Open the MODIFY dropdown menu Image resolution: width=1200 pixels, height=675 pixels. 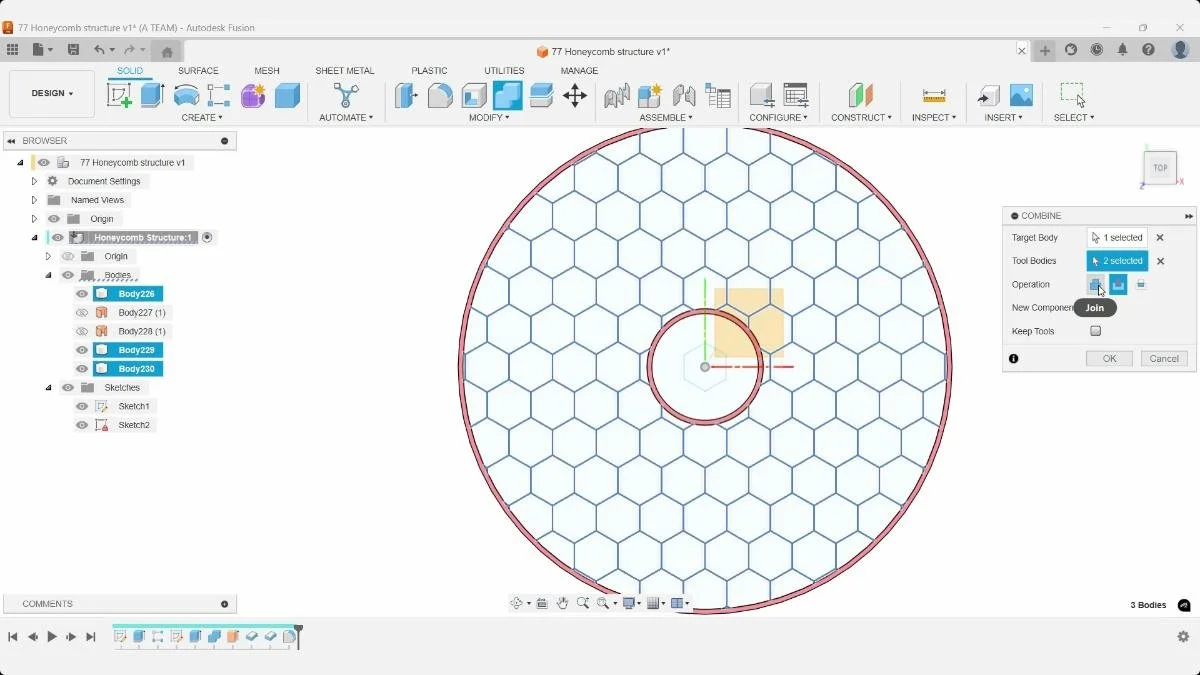[x=489, y=118]
